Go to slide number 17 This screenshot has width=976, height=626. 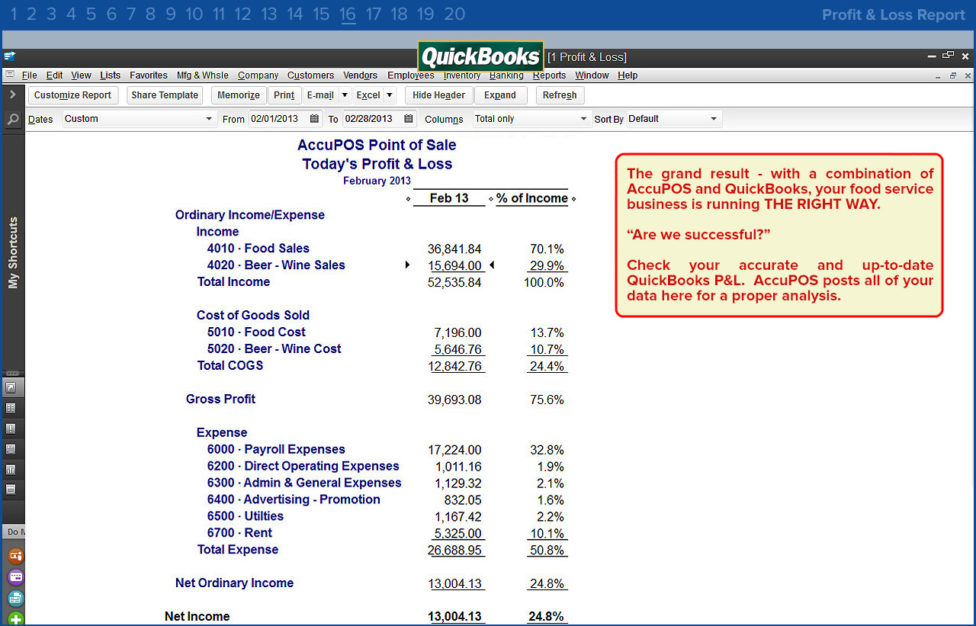[373, 14]
